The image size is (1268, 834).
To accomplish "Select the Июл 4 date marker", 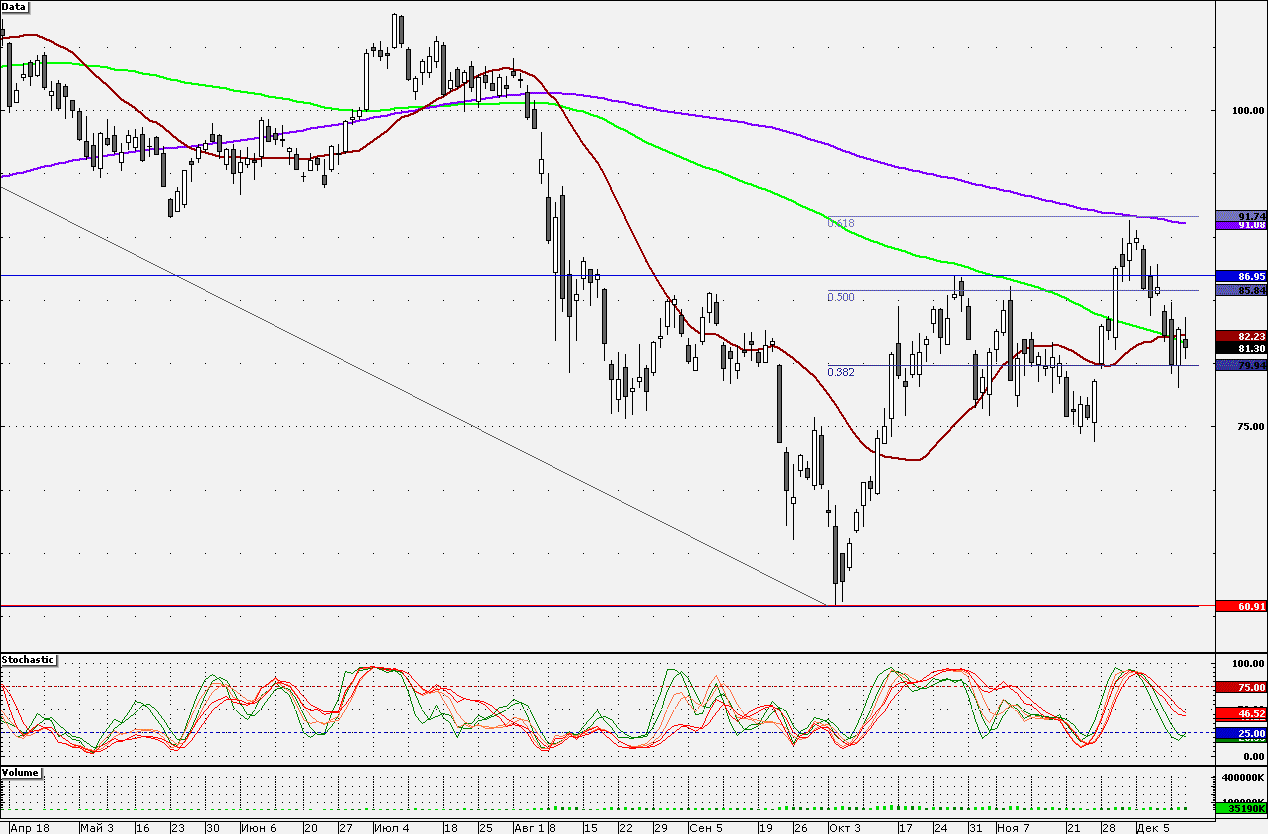I will click(x=391, y=828).
